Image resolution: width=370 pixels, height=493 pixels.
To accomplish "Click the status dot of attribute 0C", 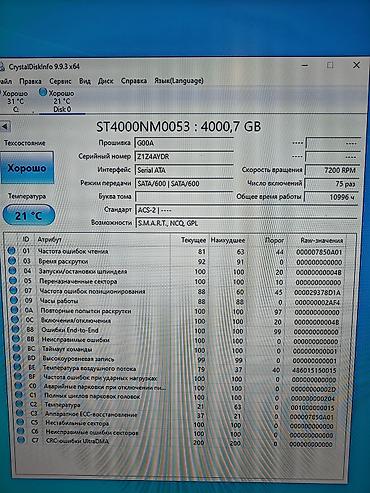I will [x=15, y=320].
